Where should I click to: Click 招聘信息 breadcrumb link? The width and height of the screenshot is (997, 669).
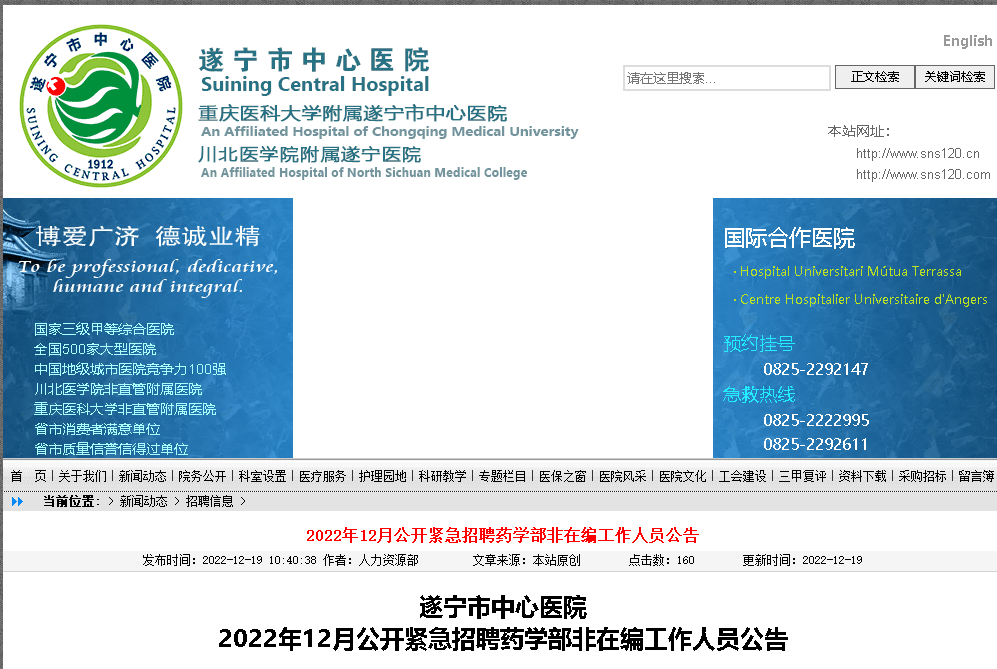point(209,501)
